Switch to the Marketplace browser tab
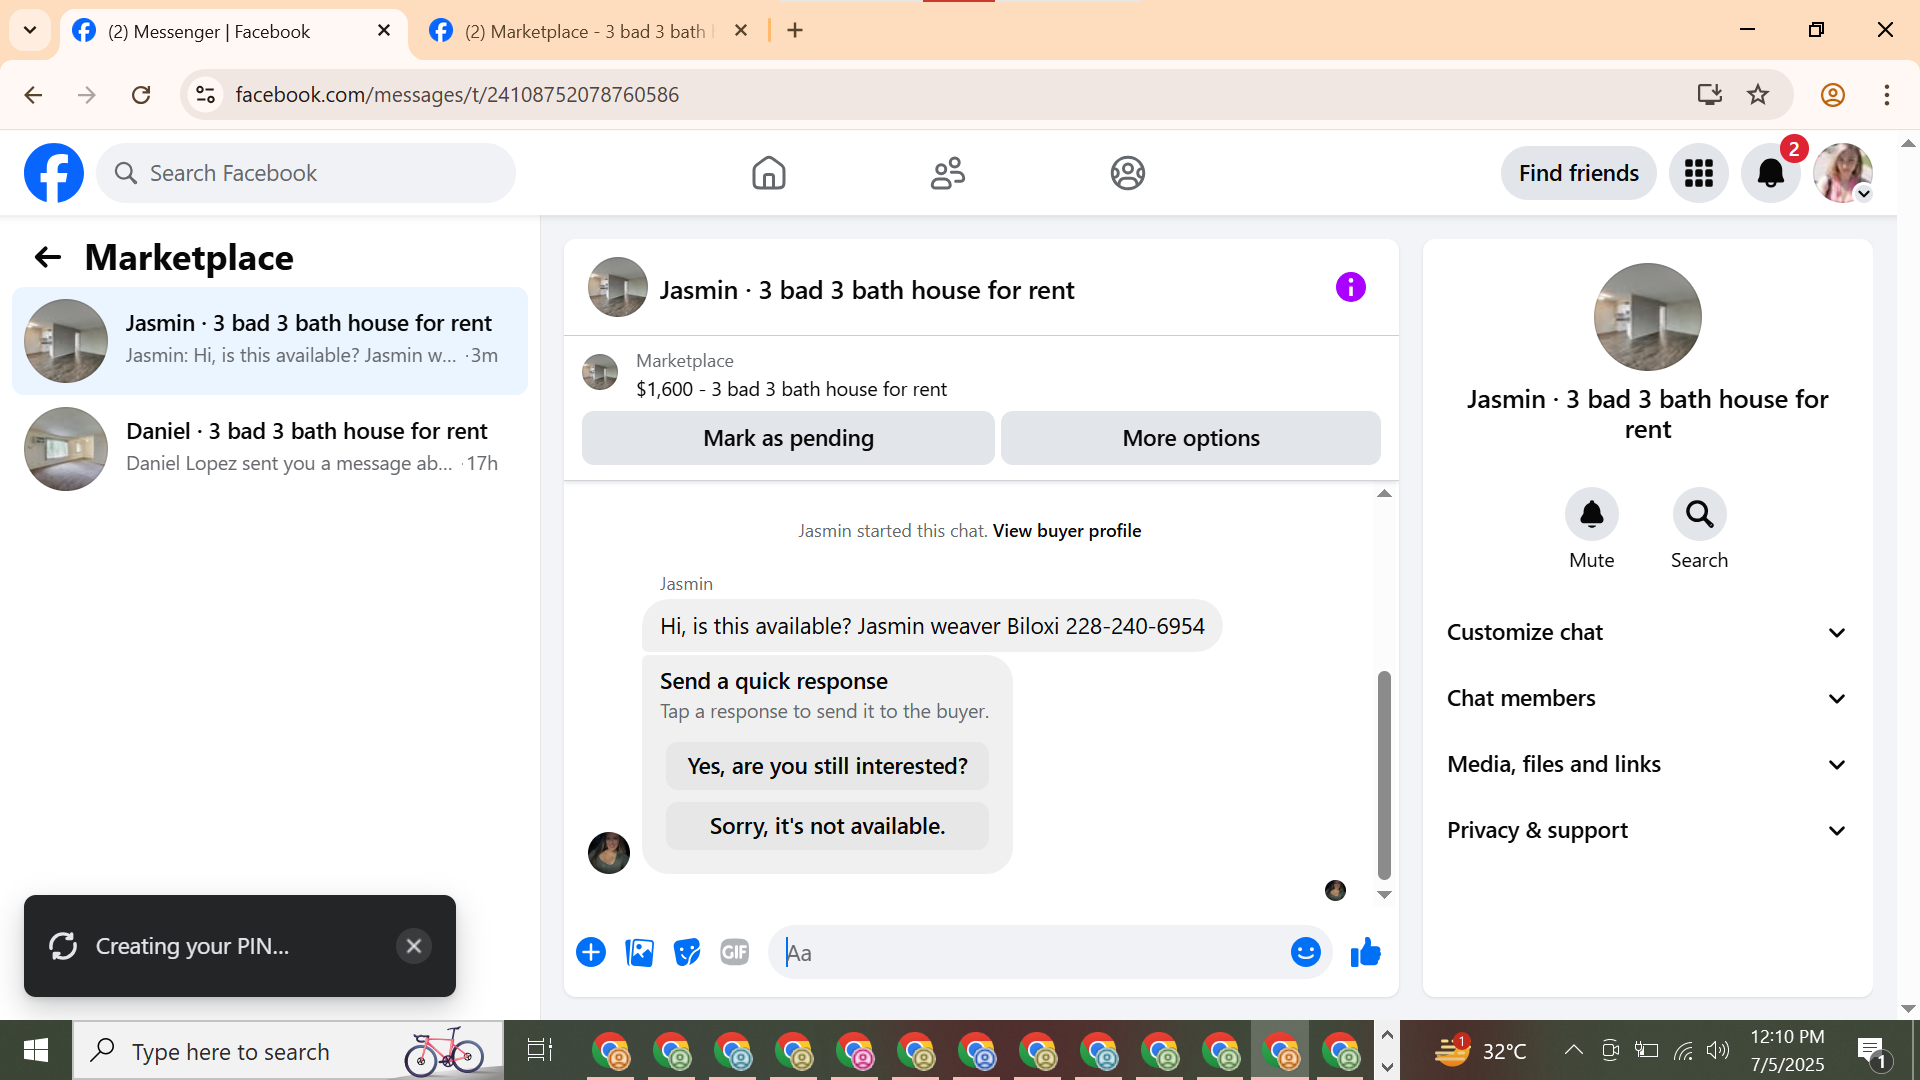 click(x=585, y=31)
